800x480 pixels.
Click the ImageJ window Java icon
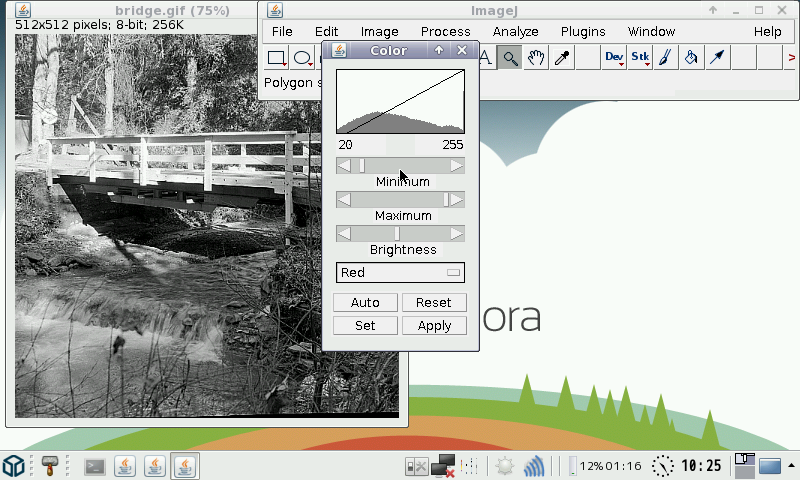tap(275, 10)
